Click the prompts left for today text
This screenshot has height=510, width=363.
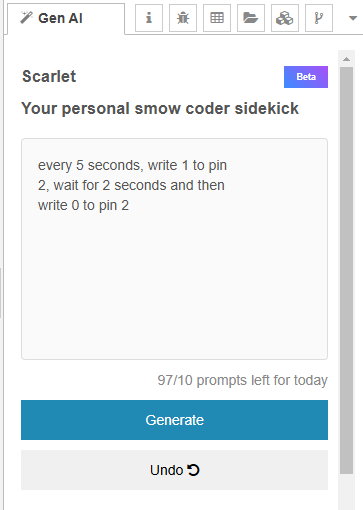click(242, 380)
